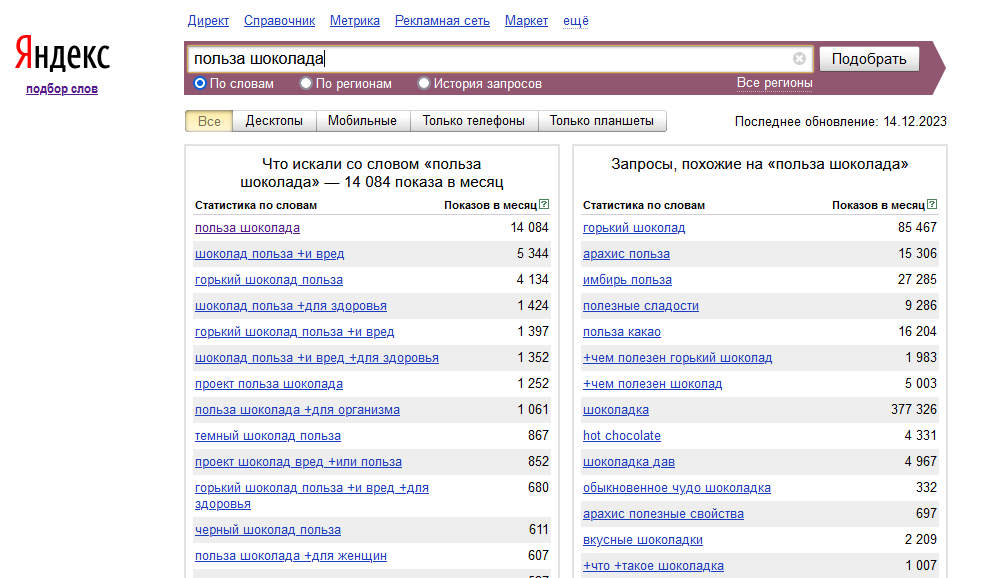996x578 pixels.
Task: Open 'шоколад польза +и вред' query link
Action: coord(269,253)
